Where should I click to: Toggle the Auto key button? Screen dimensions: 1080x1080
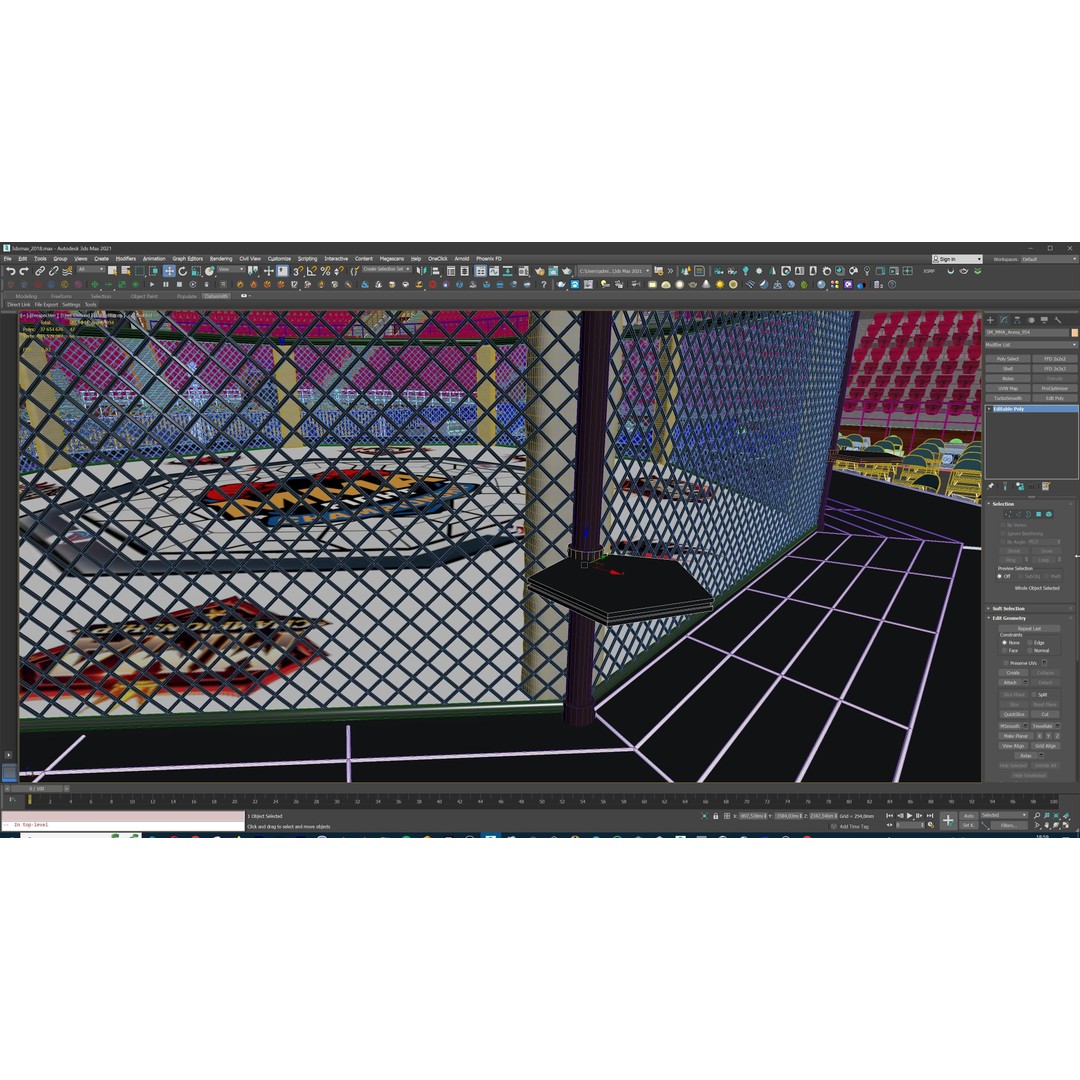pyautogui.click(x=968, y=816)
